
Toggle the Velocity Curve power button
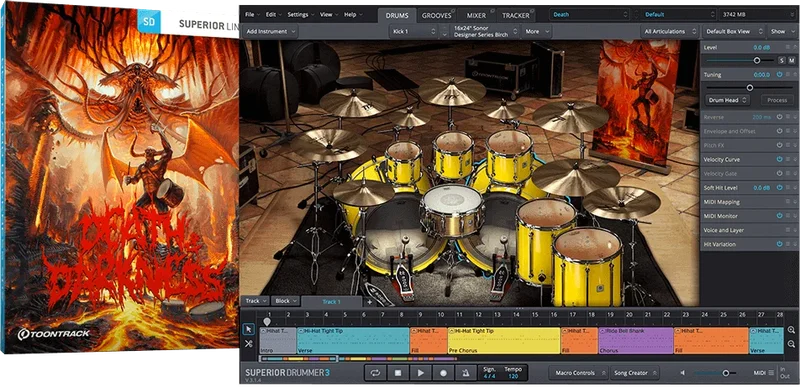point(780,160)
